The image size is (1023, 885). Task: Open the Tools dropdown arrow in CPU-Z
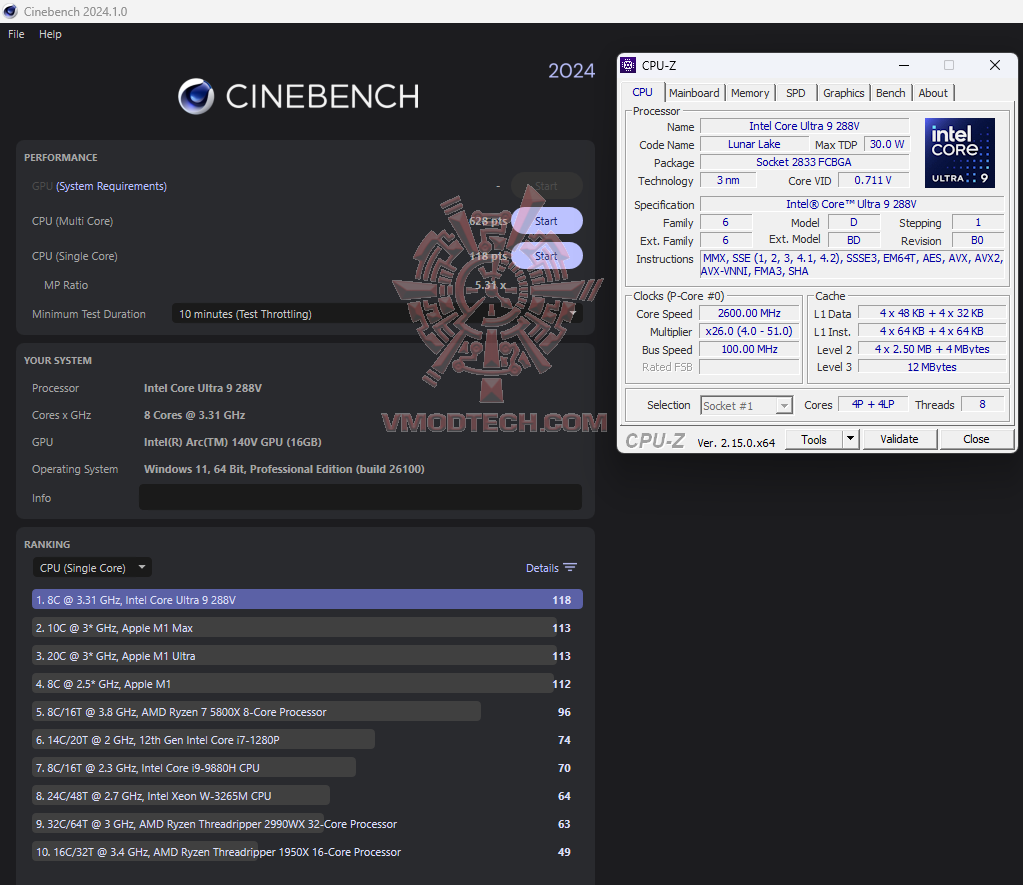tap(851, 439)
